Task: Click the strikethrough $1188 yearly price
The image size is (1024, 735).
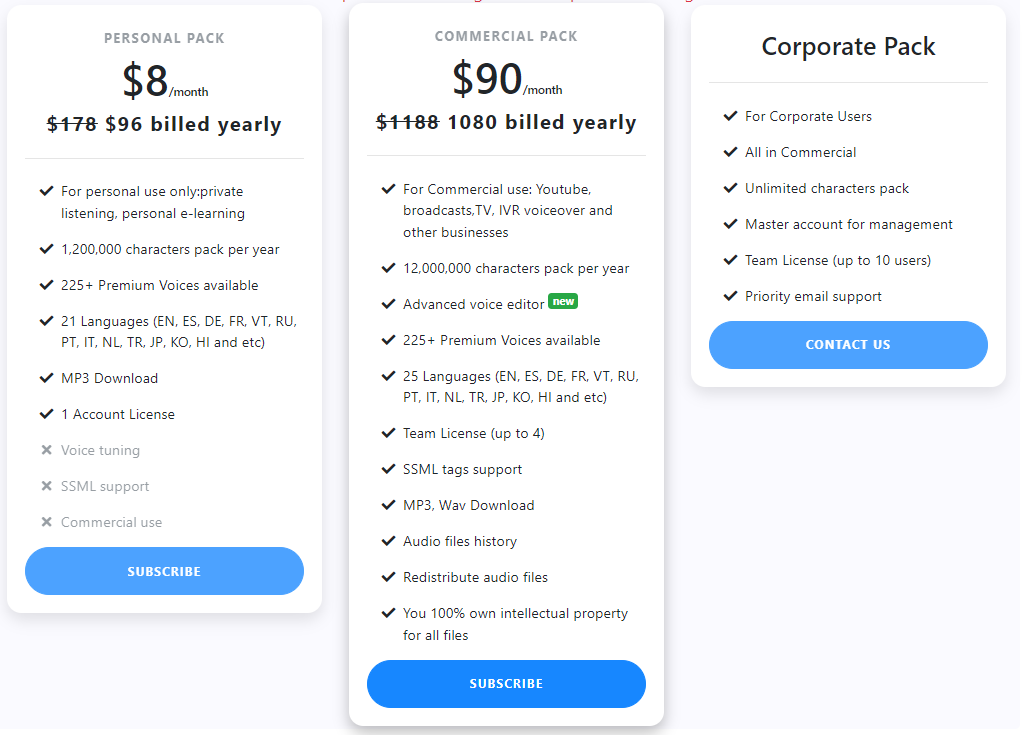Action: (x=408, y=122)
